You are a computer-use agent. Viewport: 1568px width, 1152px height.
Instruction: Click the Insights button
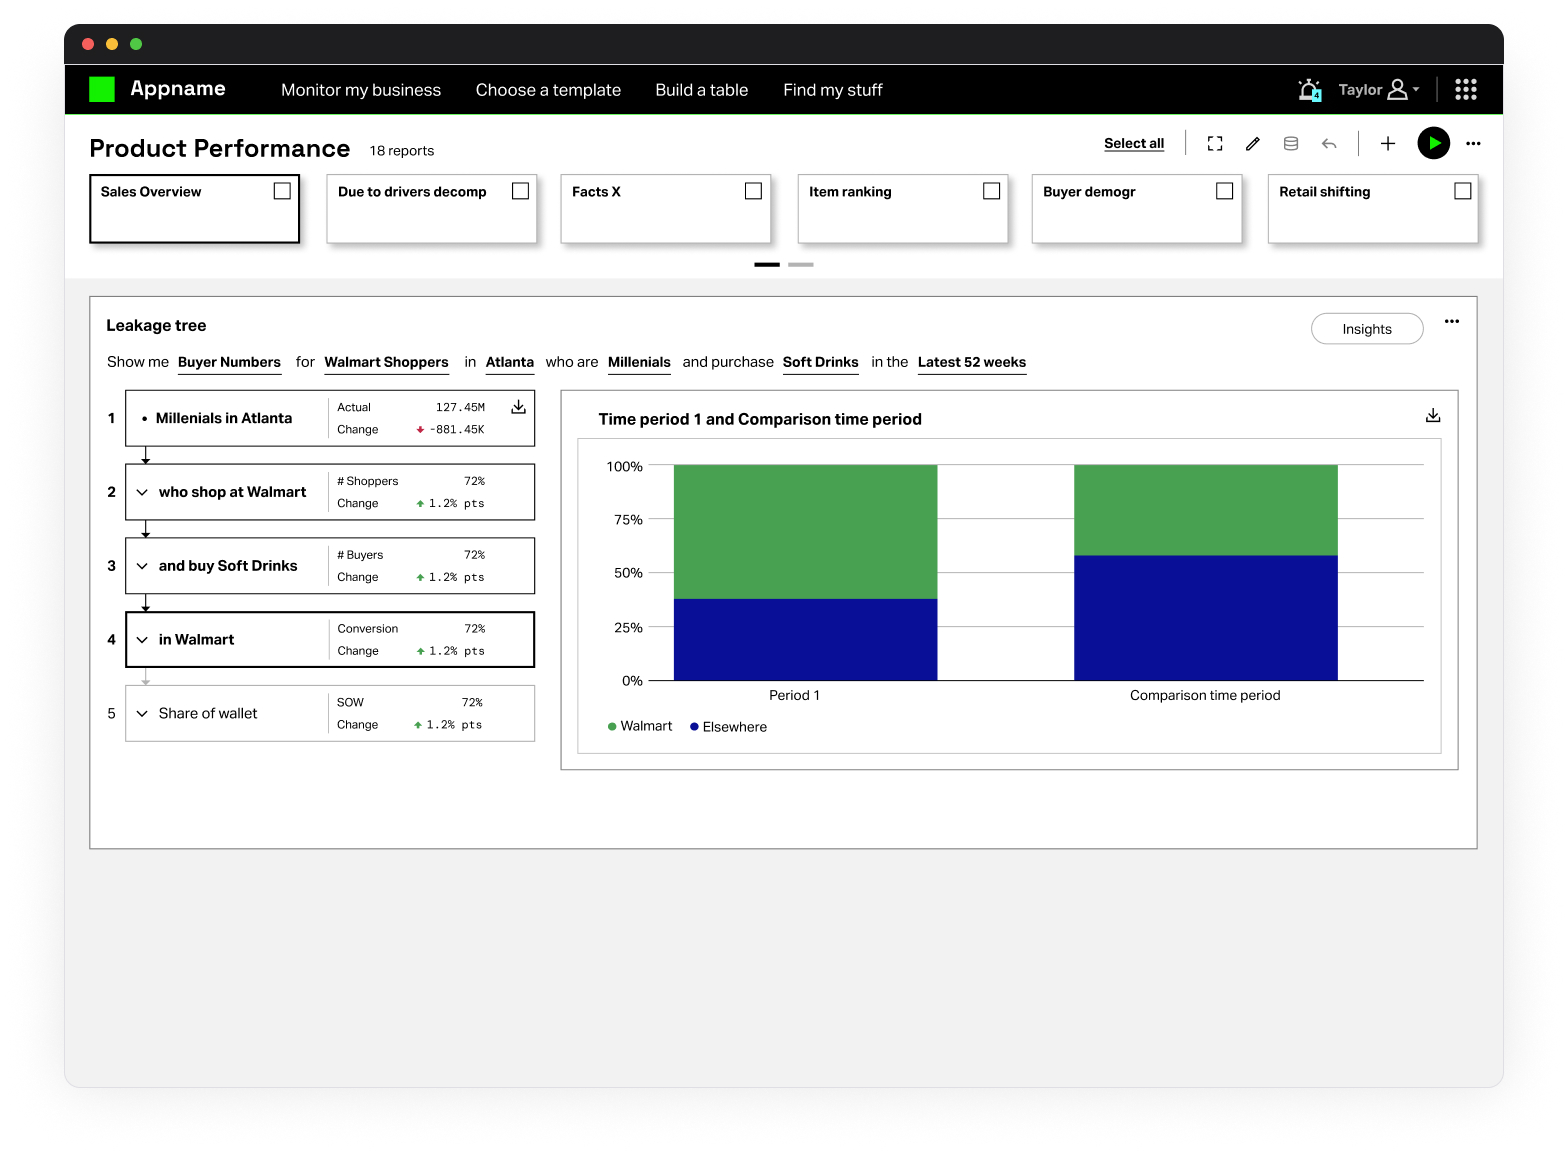[1366, 329]
